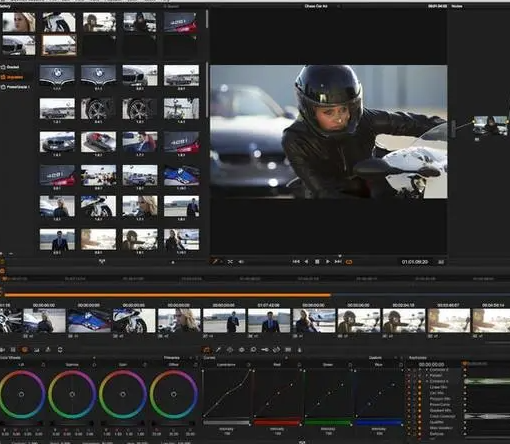The image size is (510, 444).
Task: Click the orange mini-timeline progress bar
Action: tap(168, 295)
